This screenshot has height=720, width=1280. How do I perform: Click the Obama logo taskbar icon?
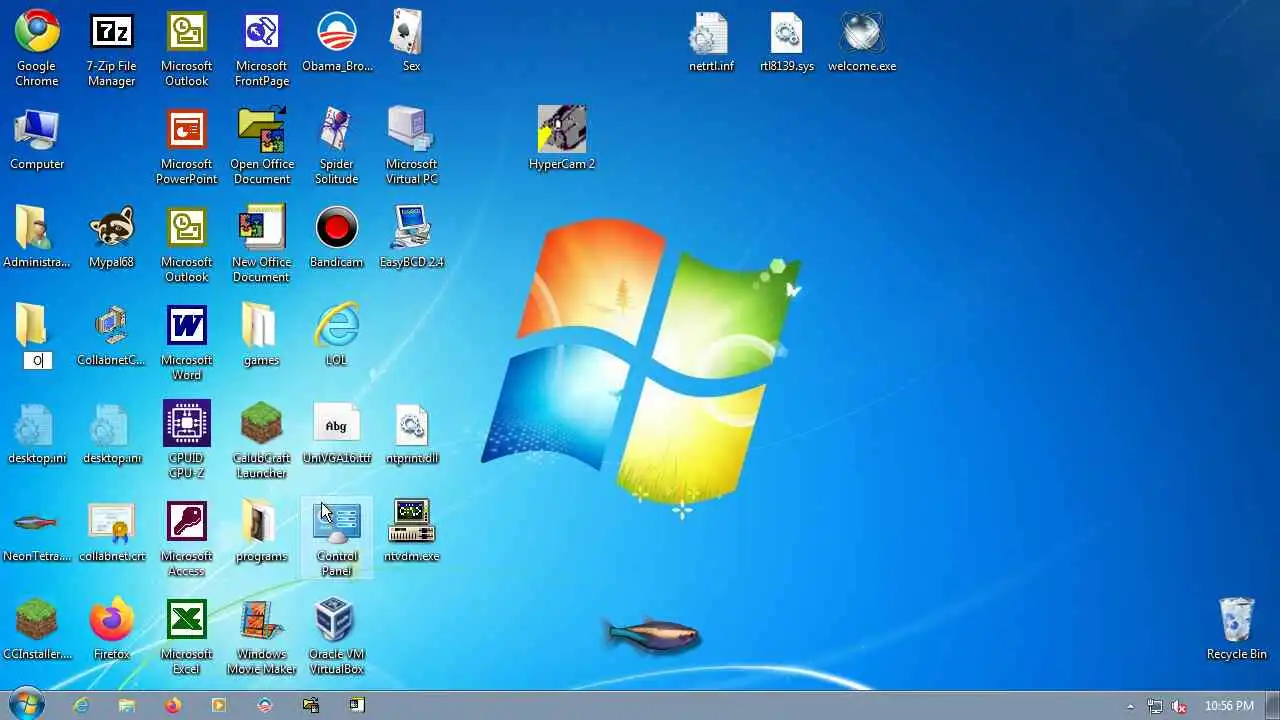[x=265, y=705]
